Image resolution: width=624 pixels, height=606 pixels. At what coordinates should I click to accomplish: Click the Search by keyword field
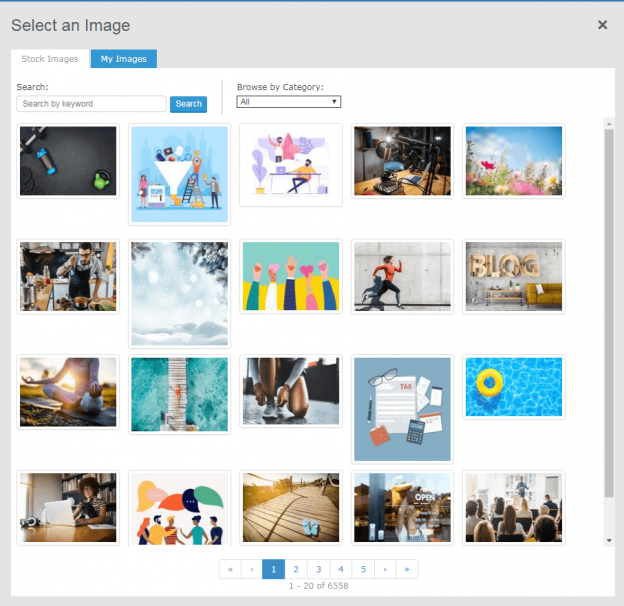click(x=92, y=104)
